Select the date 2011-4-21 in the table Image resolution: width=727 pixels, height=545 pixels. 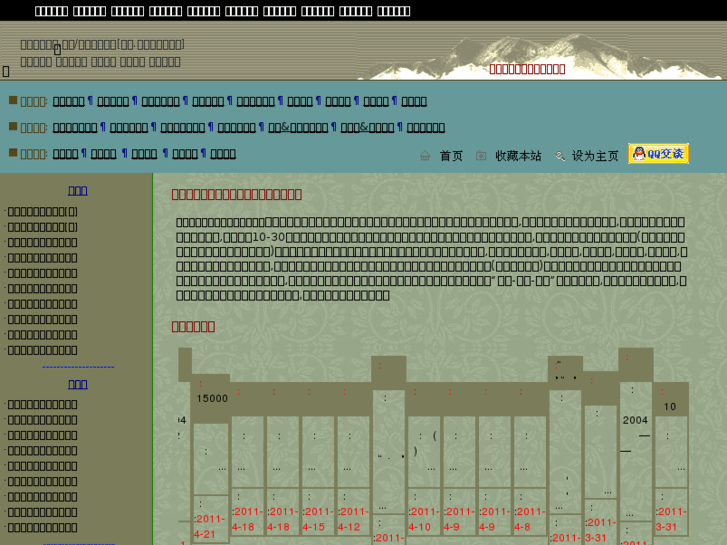(x=210, y=526)
